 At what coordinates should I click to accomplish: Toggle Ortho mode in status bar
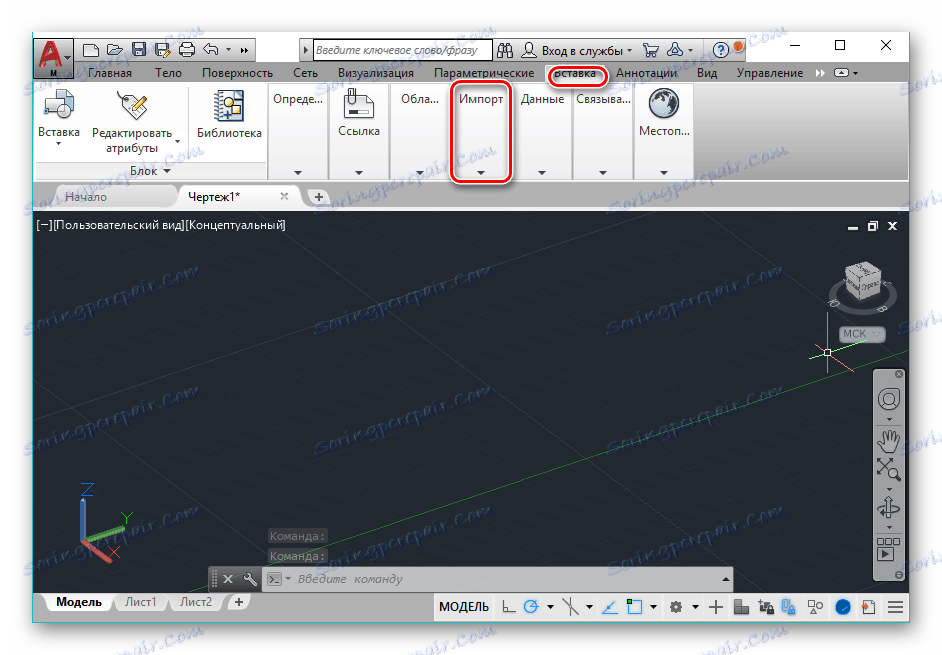(509, 607)
